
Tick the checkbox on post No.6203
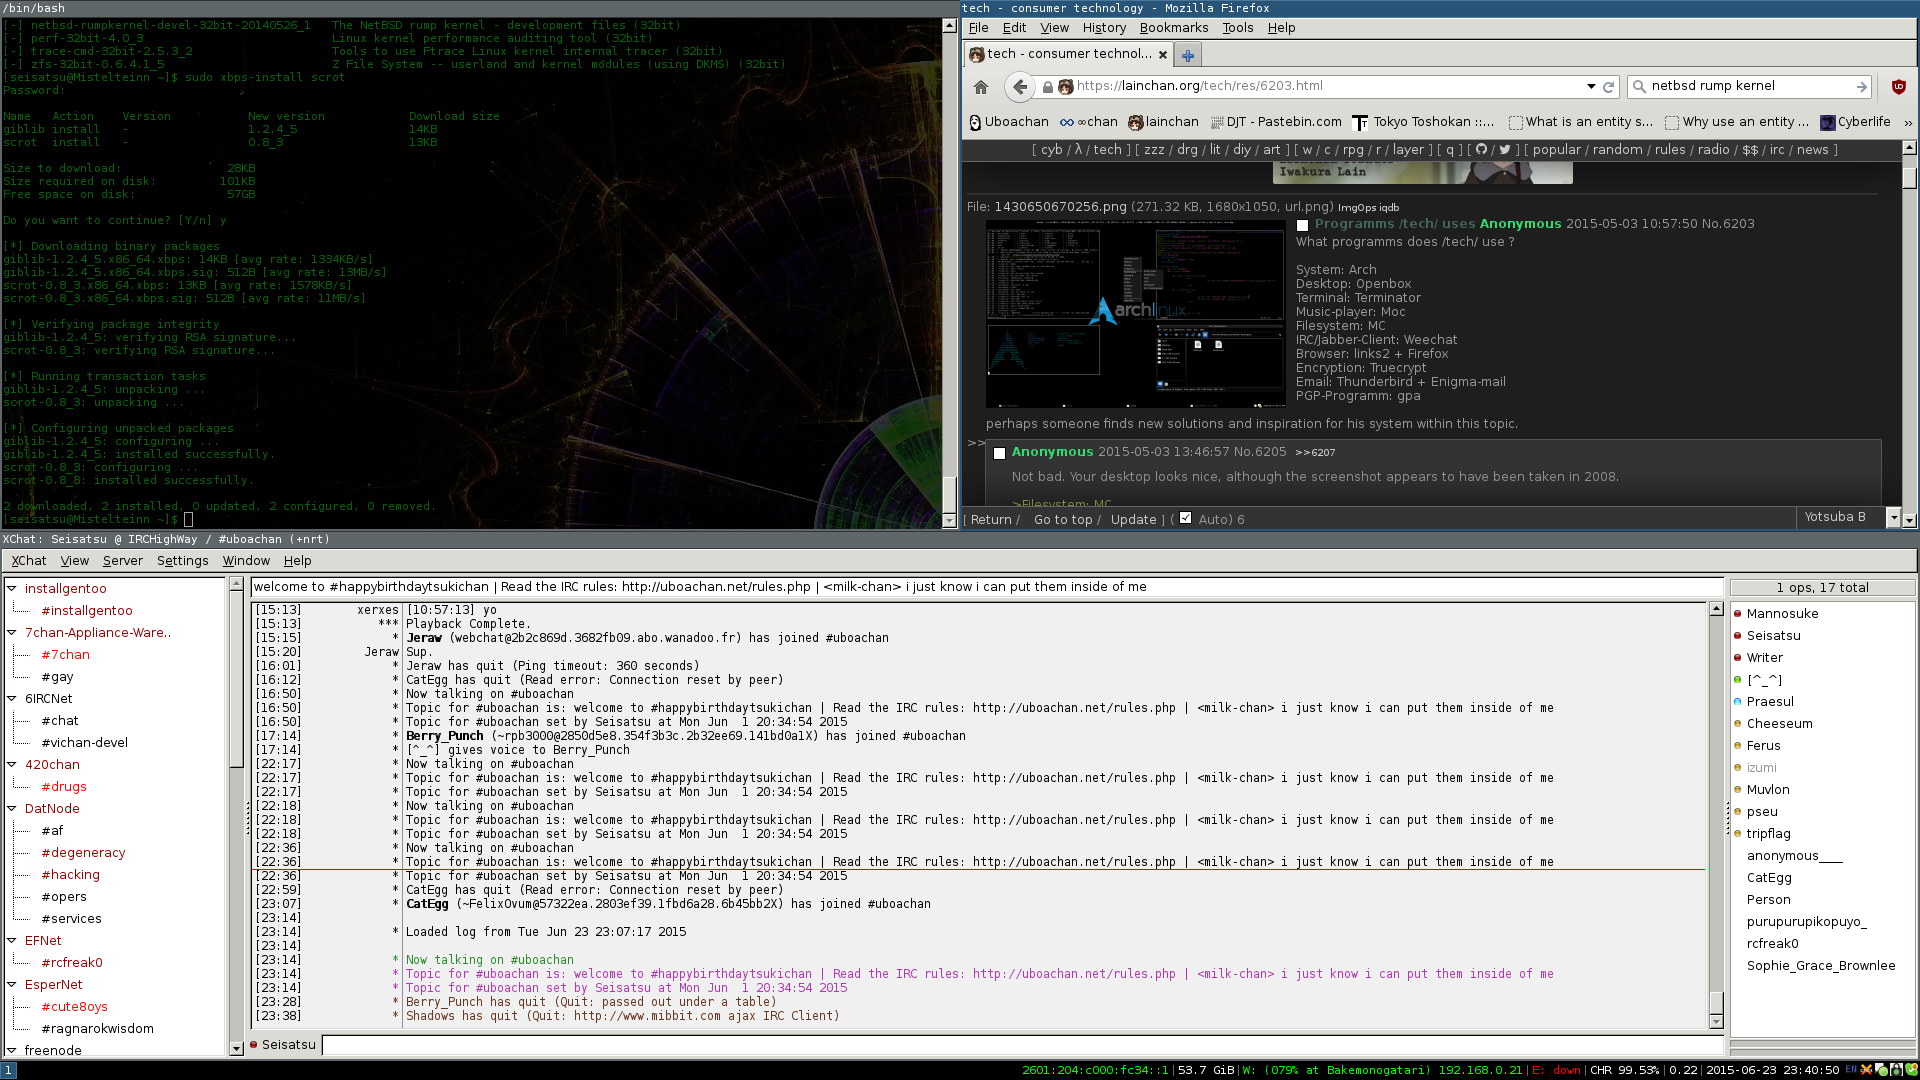click(1302, 225)
